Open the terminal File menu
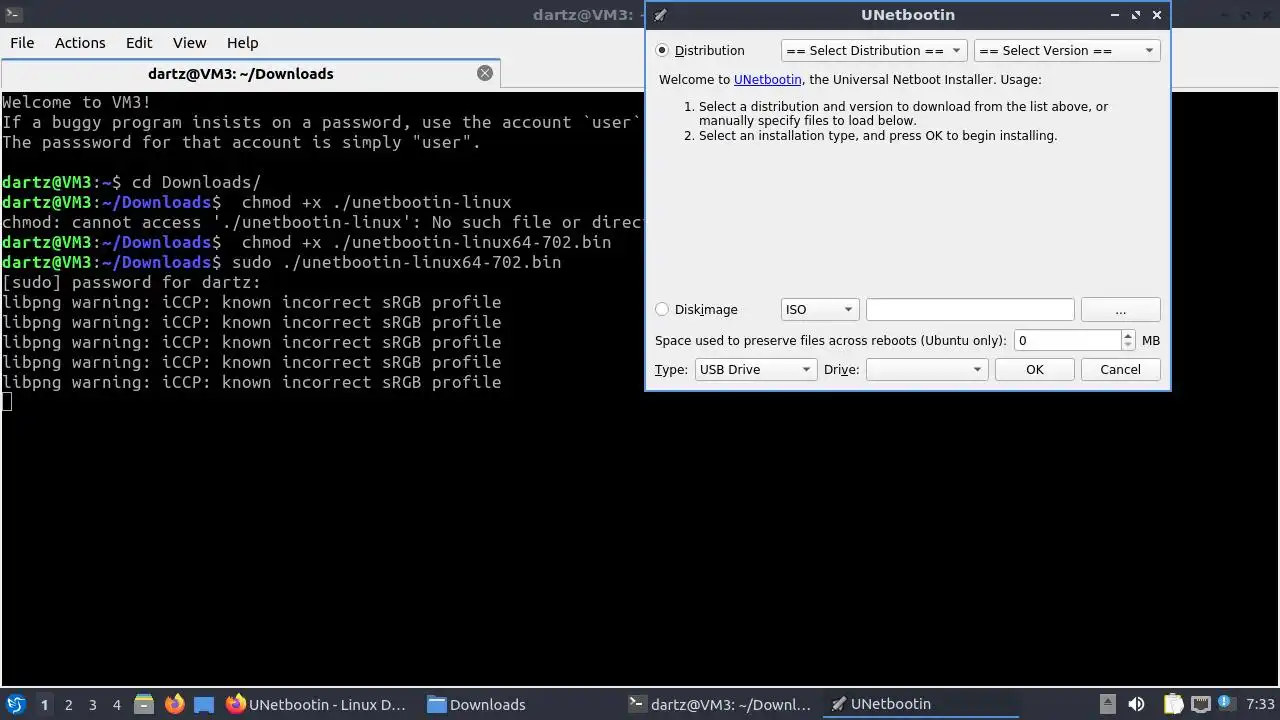Screen dimensions: 1280x720 click(22, 43)
